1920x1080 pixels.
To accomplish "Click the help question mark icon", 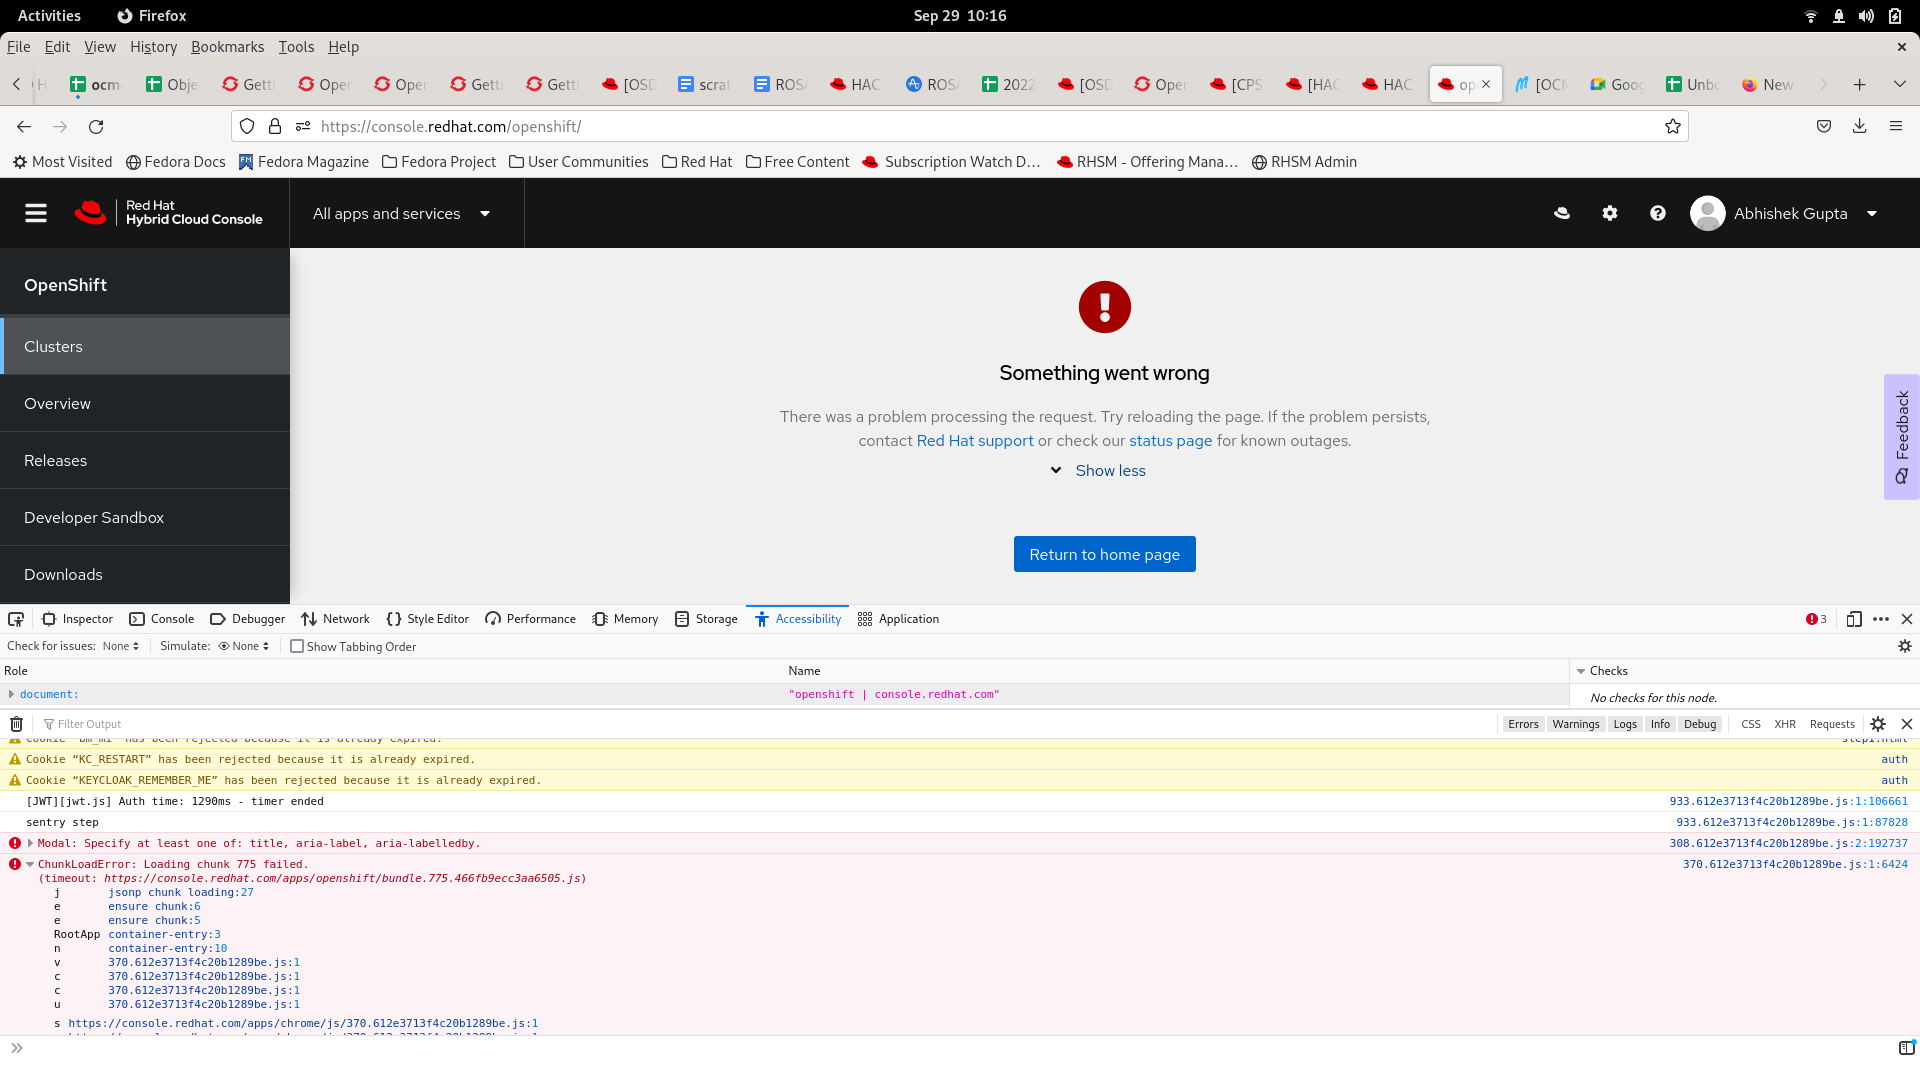I will (x=1658, y=213).
